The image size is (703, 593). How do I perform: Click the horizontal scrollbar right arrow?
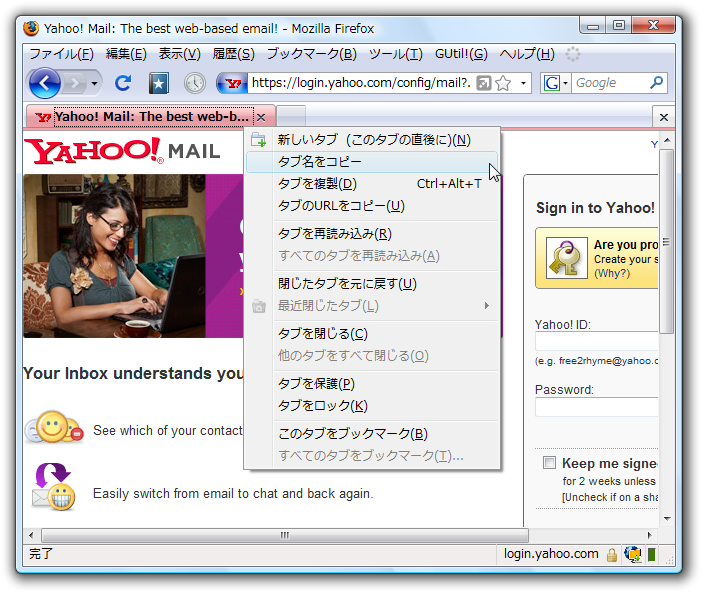point(650,535)
